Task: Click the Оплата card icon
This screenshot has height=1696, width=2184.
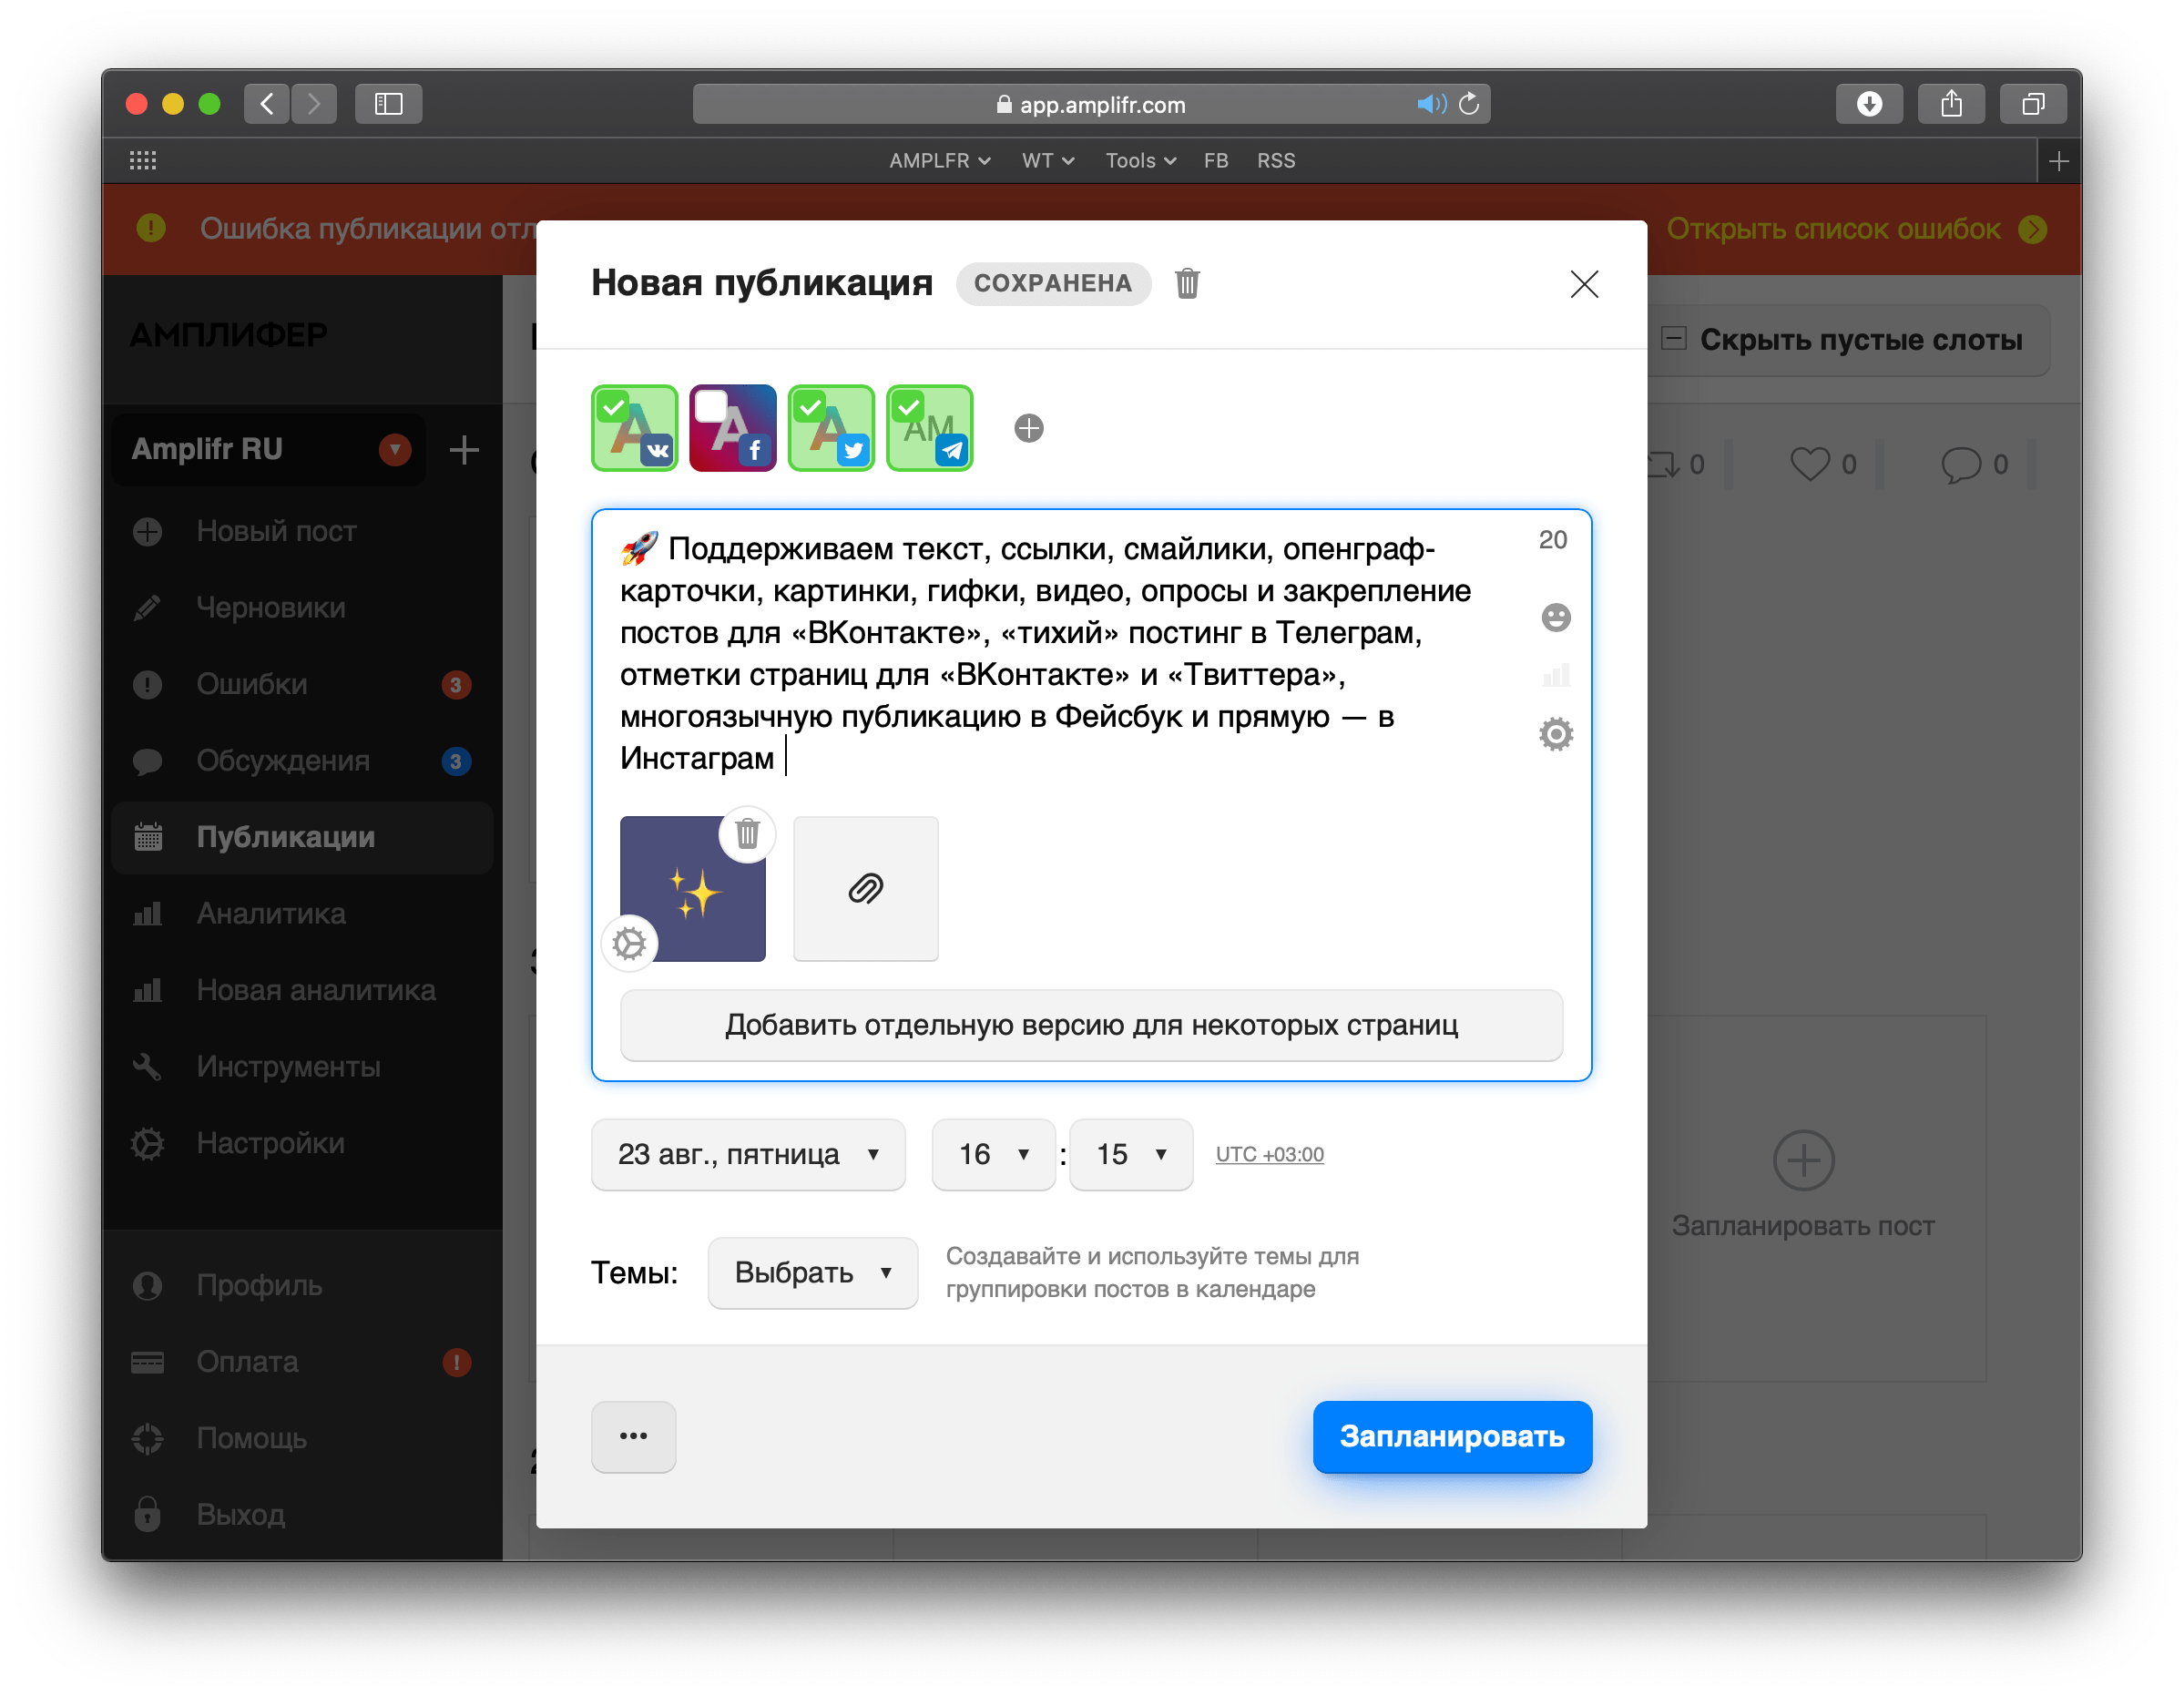Action: tap(147, 1362)
